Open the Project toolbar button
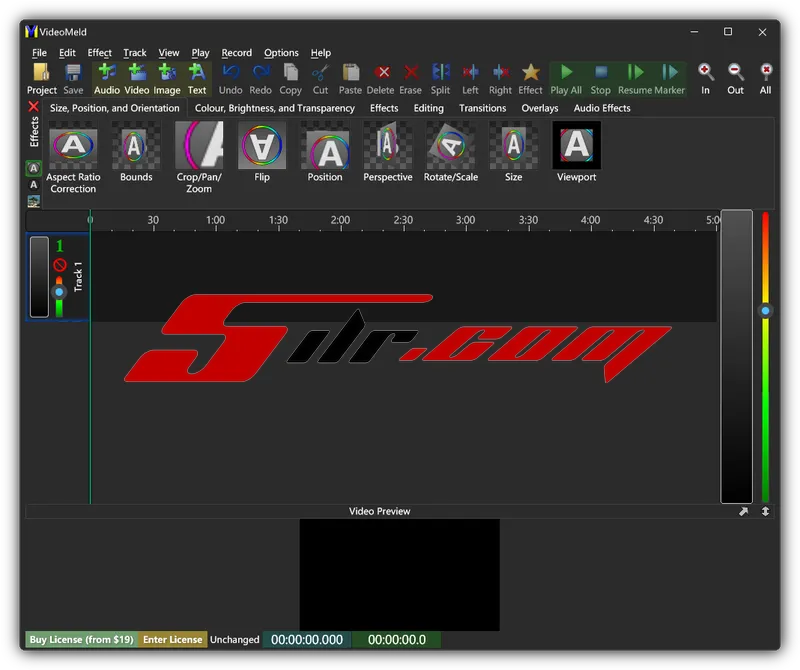 [x=42, y=79]
